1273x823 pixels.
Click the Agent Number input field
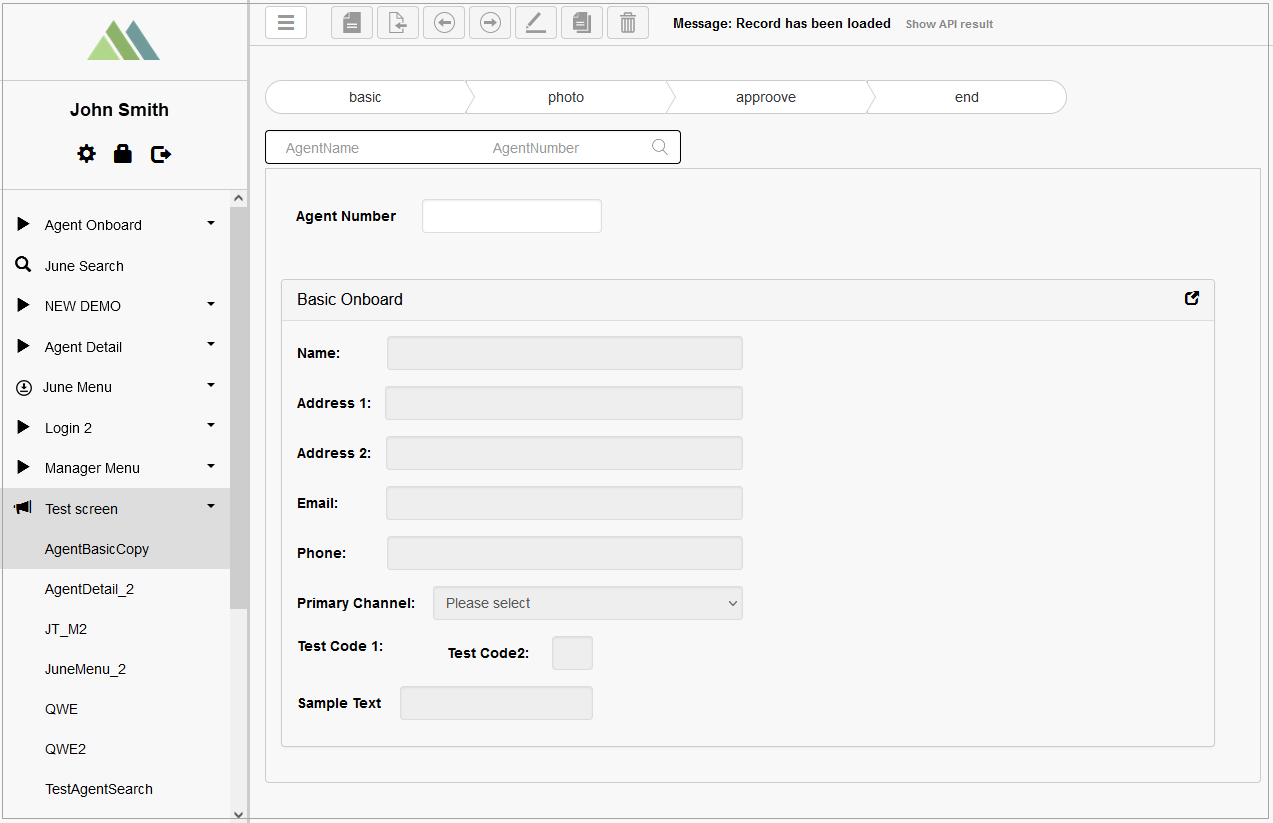tap(512, 216)
